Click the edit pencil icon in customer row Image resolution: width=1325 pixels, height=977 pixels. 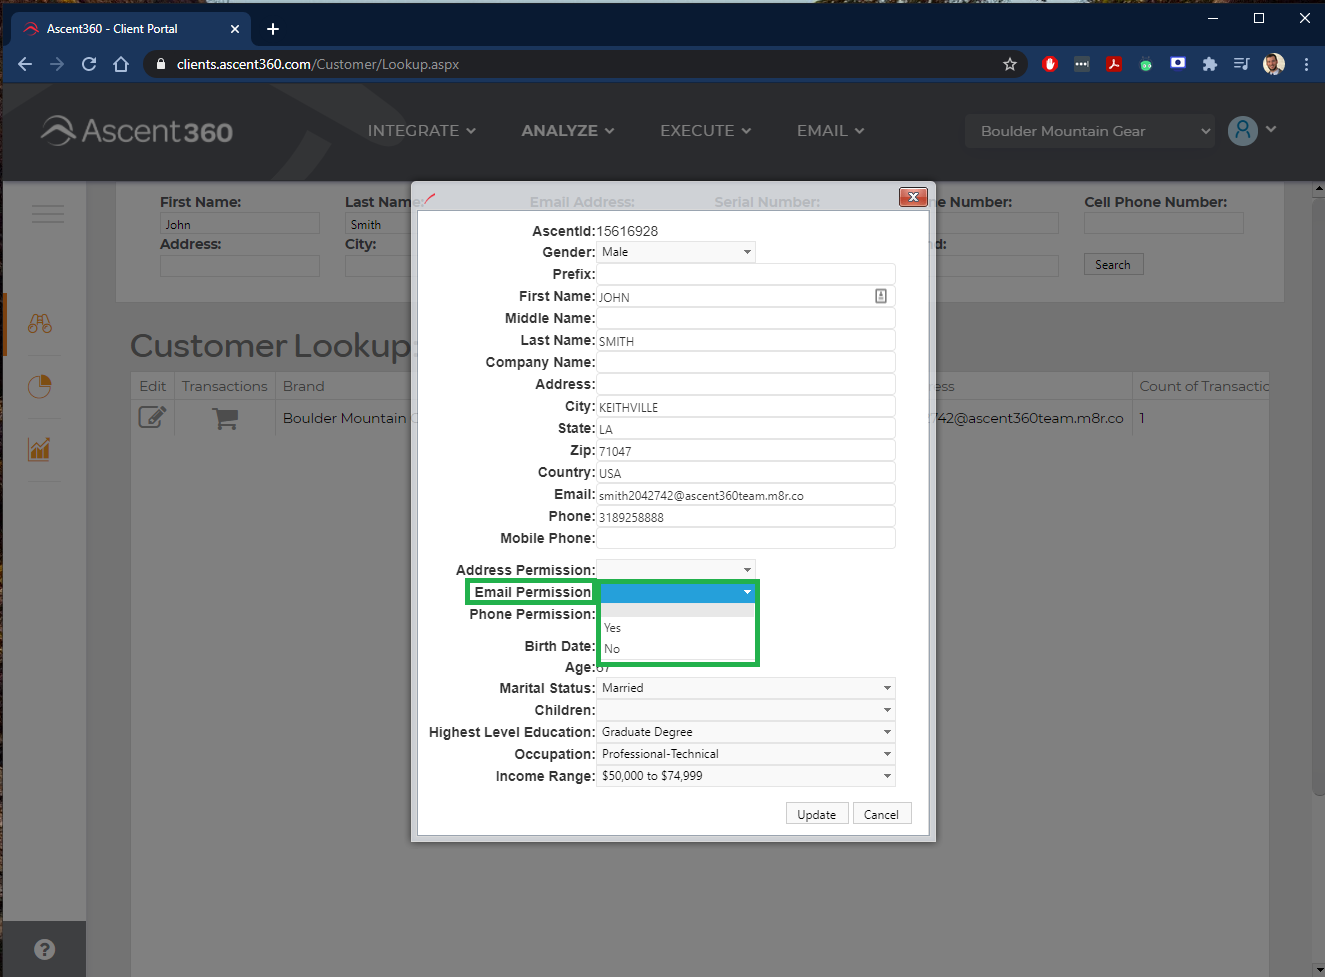pyautogui.click(x=152, y=417)
